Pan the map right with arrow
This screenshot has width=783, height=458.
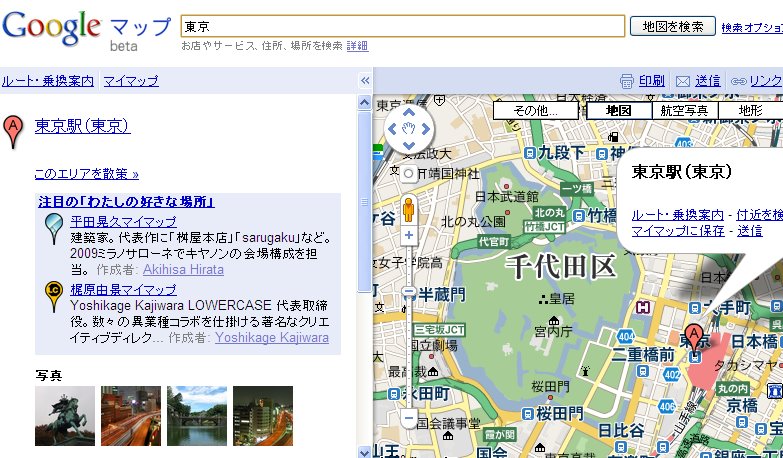(x=426, y=129)
